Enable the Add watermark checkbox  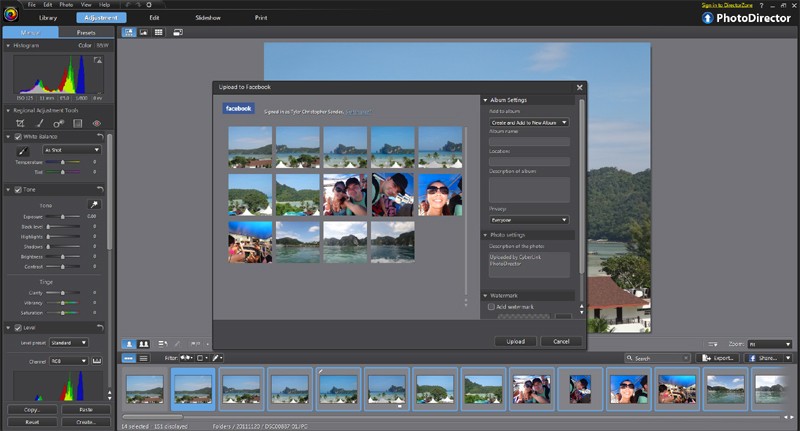(x=491, y=307)
